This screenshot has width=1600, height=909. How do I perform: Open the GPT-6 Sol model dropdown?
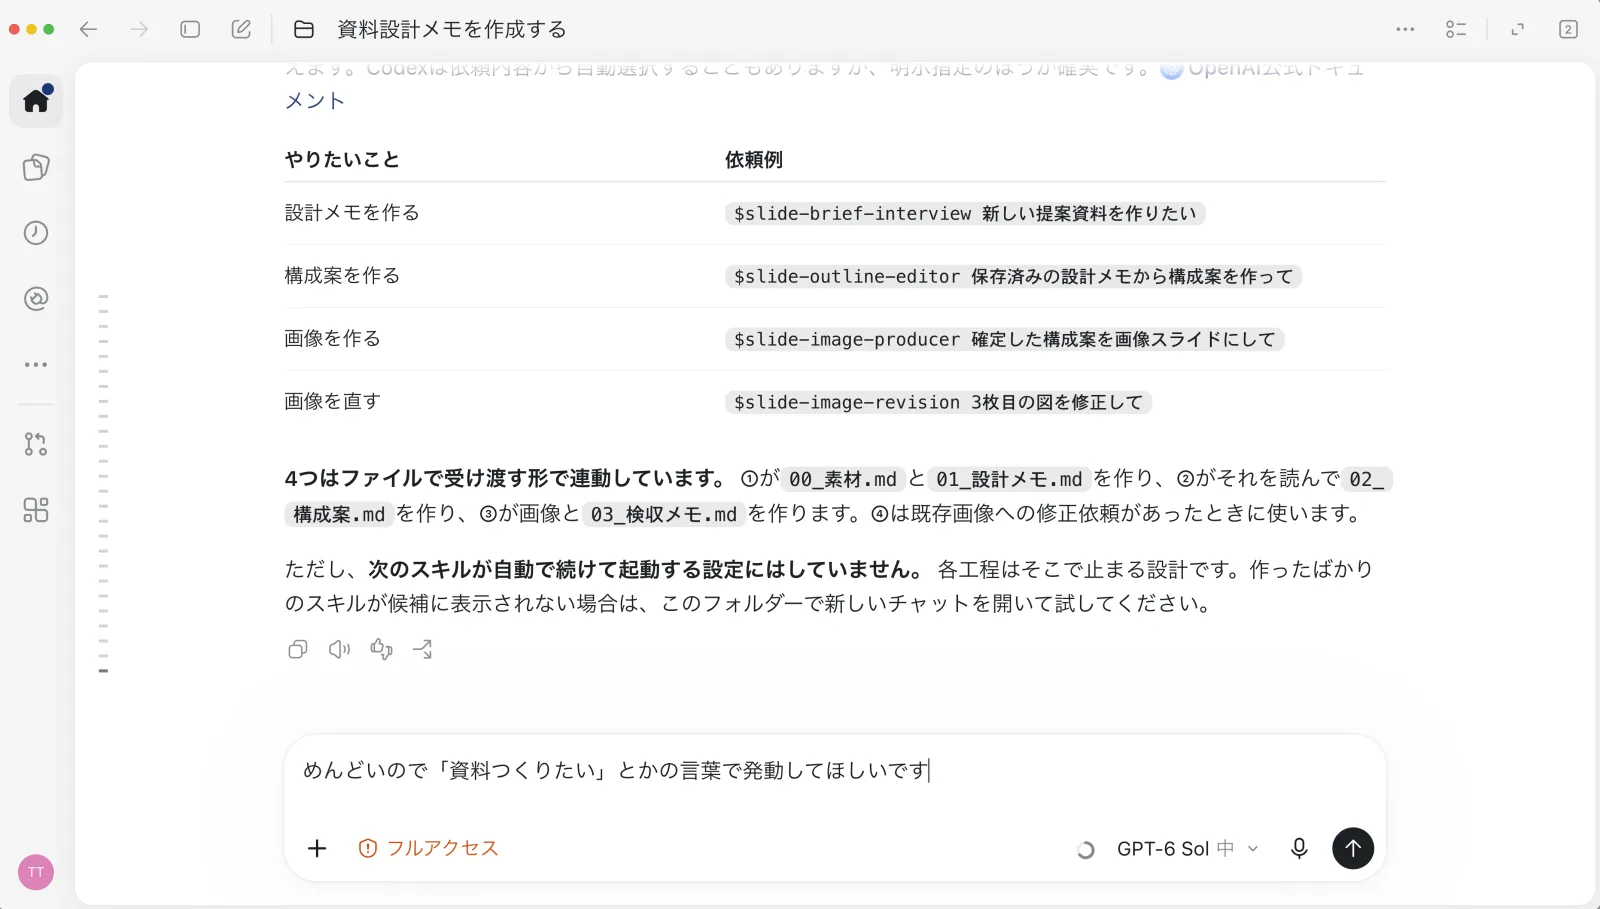tap(1188, 849)
